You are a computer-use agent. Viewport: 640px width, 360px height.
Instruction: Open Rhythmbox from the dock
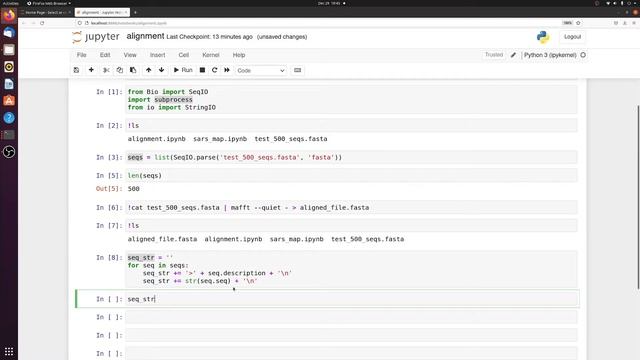[x=9, y=67]
